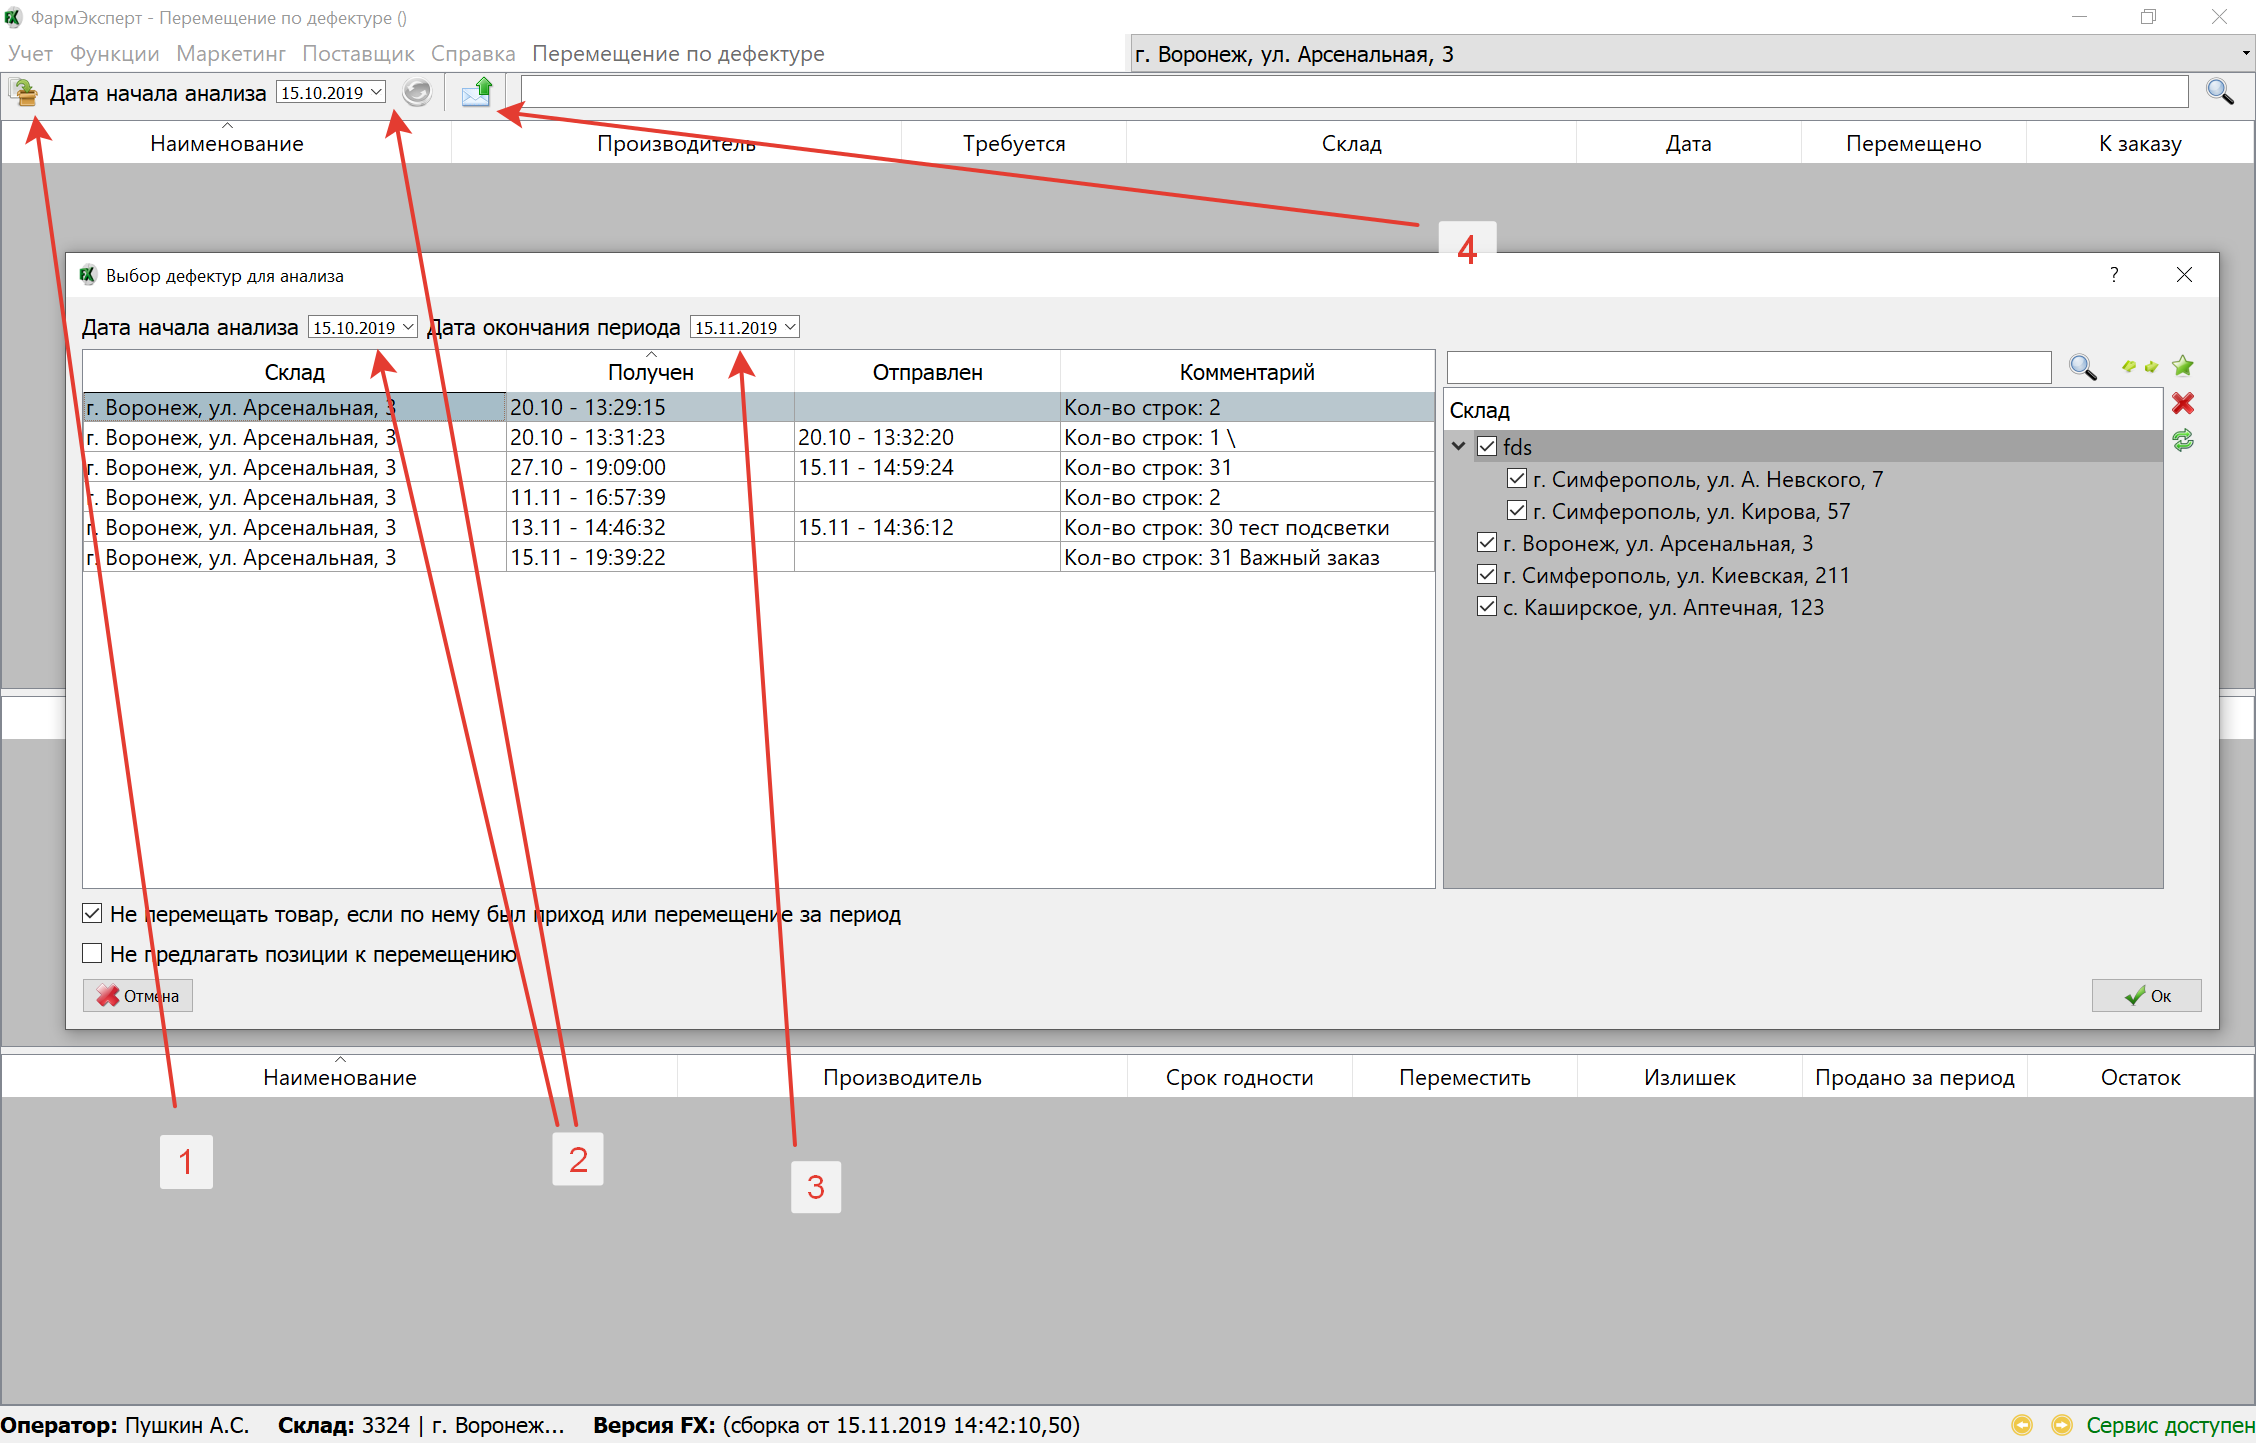
Task: Click the defectura selection icon in main toolbar
Action: point(23,93)
